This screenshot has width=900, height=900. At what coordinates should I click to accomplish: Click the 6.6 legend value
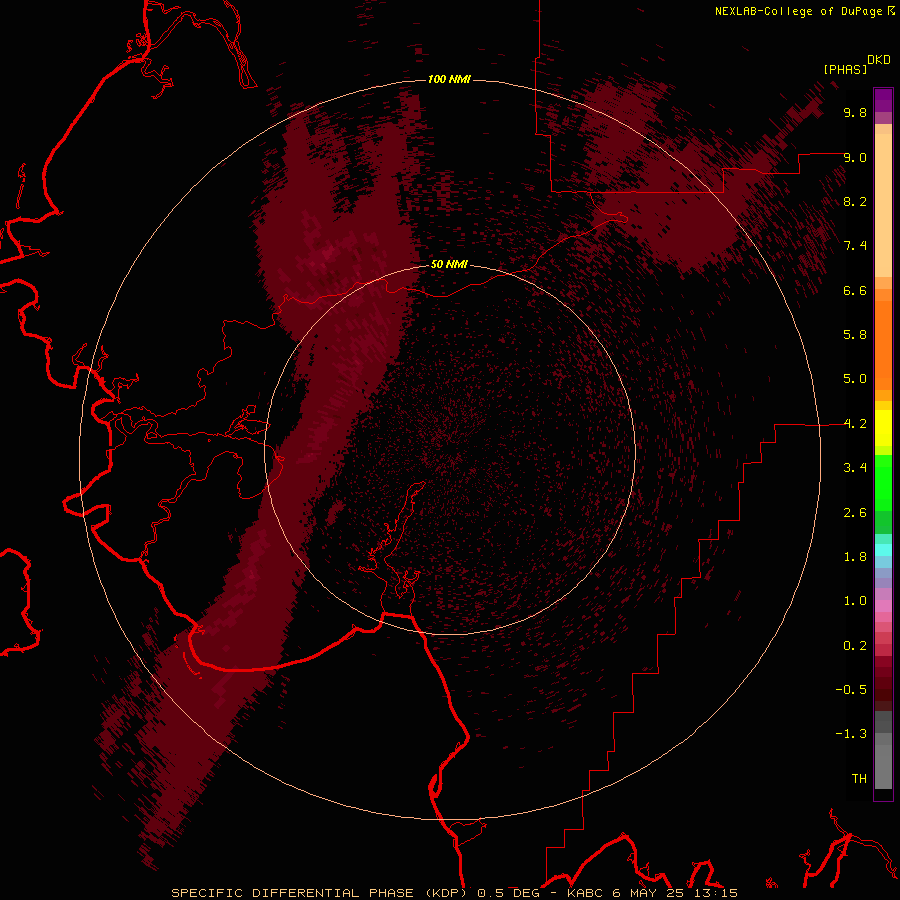855,290
